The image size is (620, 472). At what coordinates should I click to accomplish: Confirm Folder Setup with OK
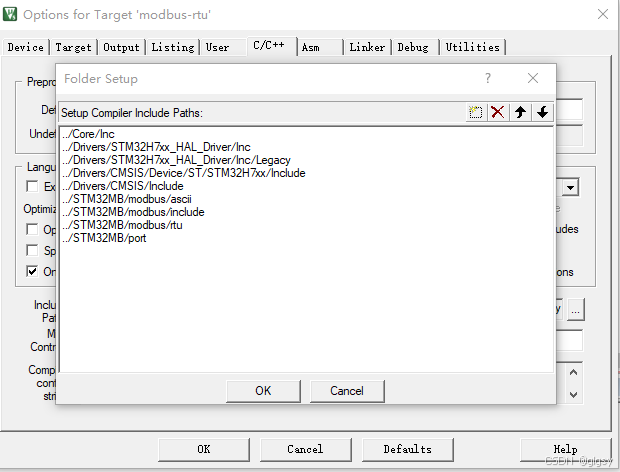pyautogui.click(x=263, y=391)
